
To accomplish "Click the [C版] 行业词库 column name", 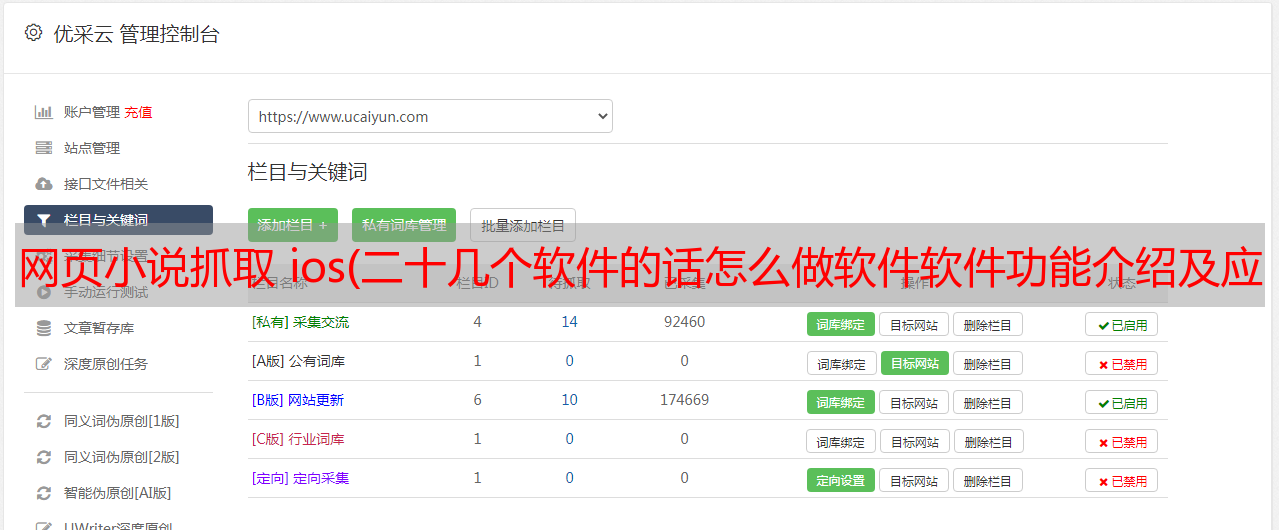I will click(x=298, y=439).
